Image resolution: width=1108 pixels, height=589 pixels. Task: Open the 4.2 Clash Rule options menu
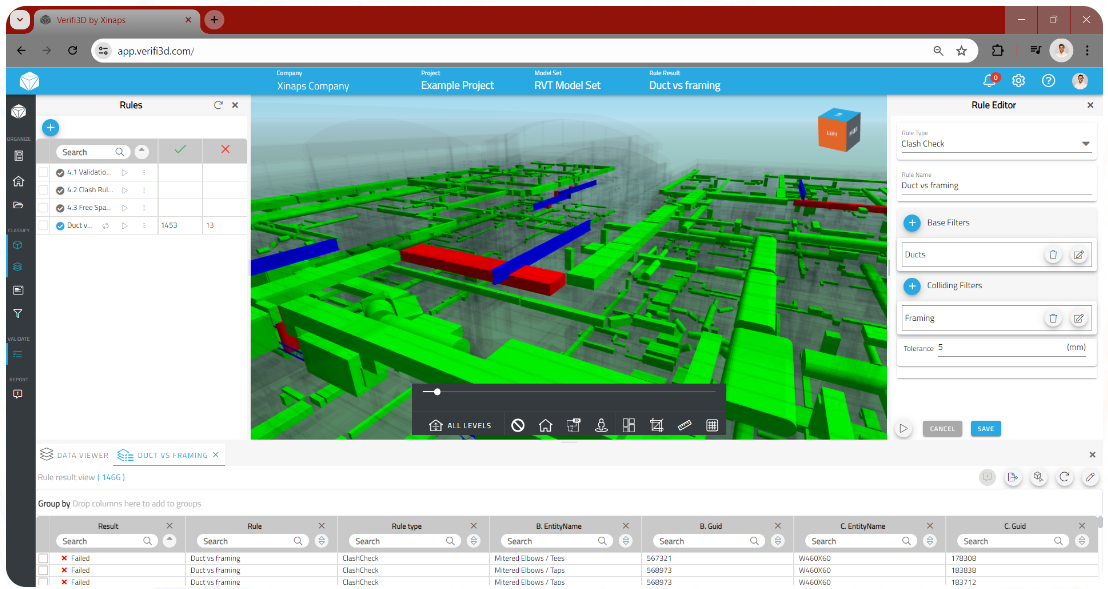tap(144, 190)
